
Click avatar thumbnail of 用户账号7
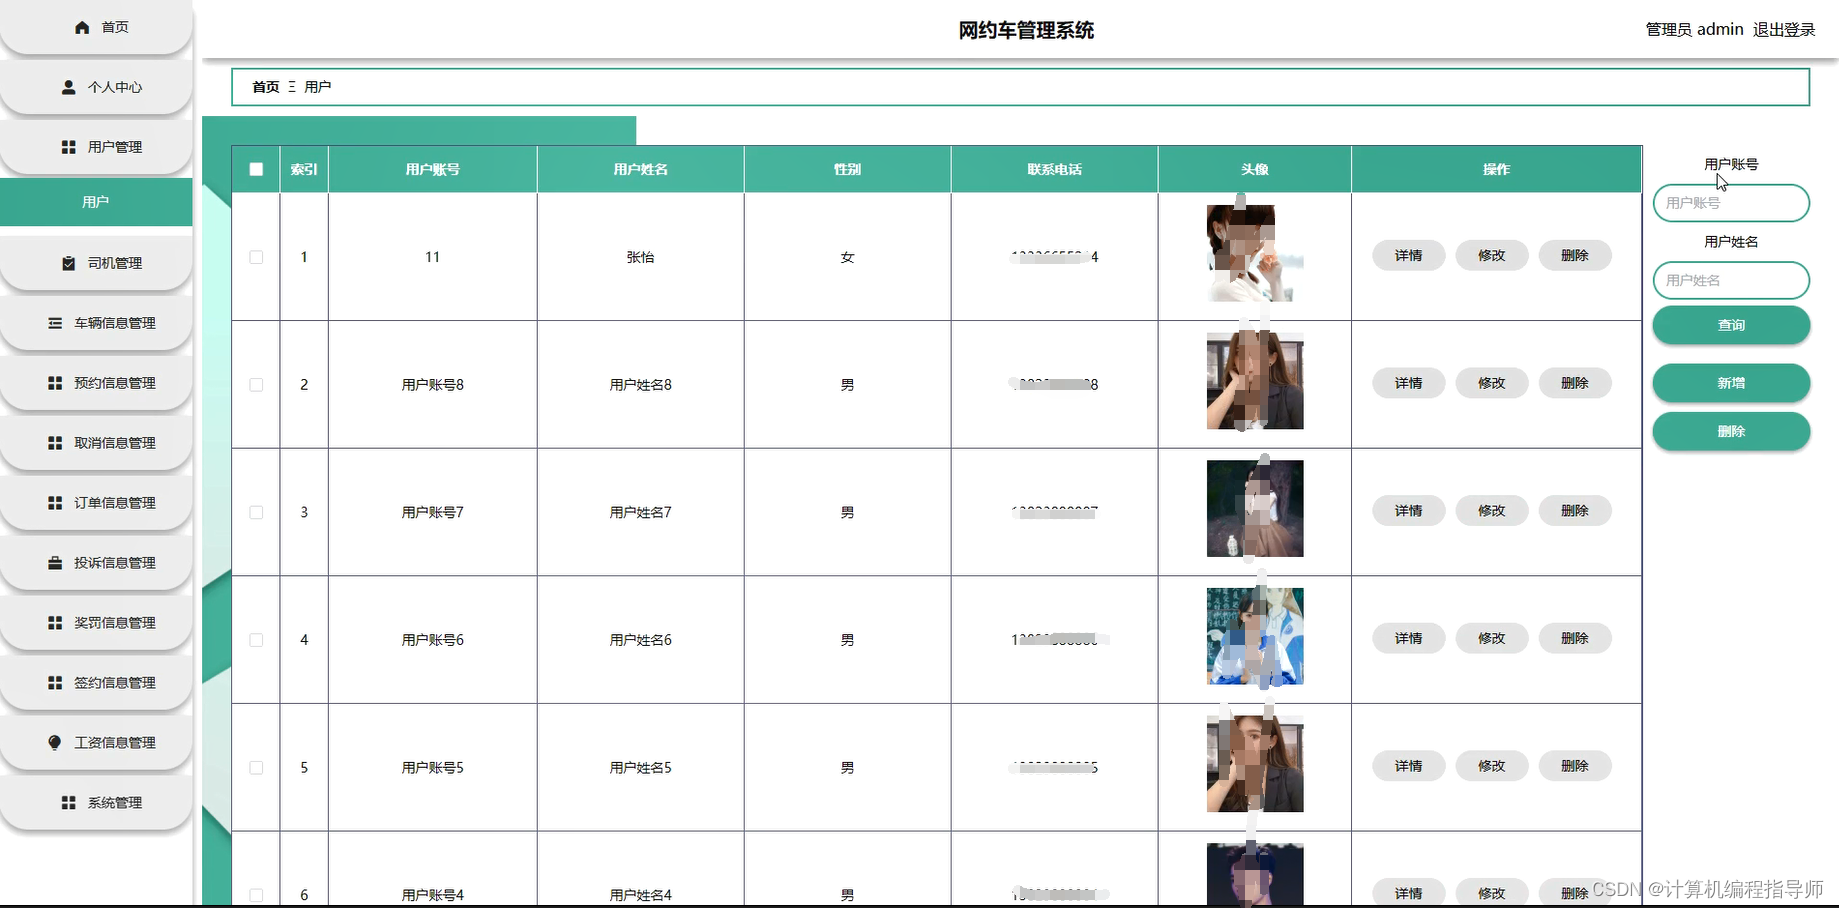point(1255,508)
